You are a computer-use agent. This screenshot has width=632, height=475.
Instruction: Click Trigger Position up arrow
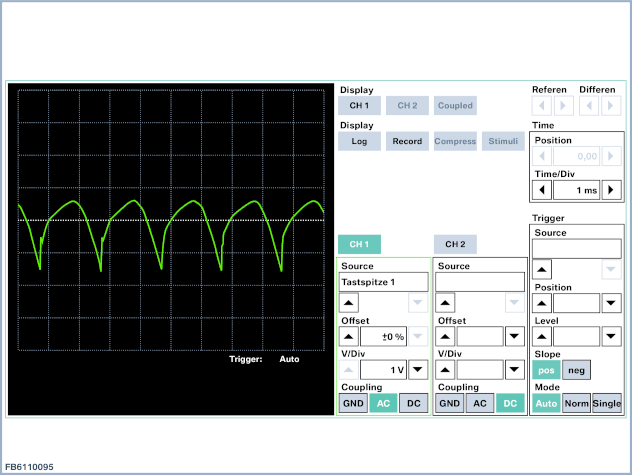click(542, 303)
